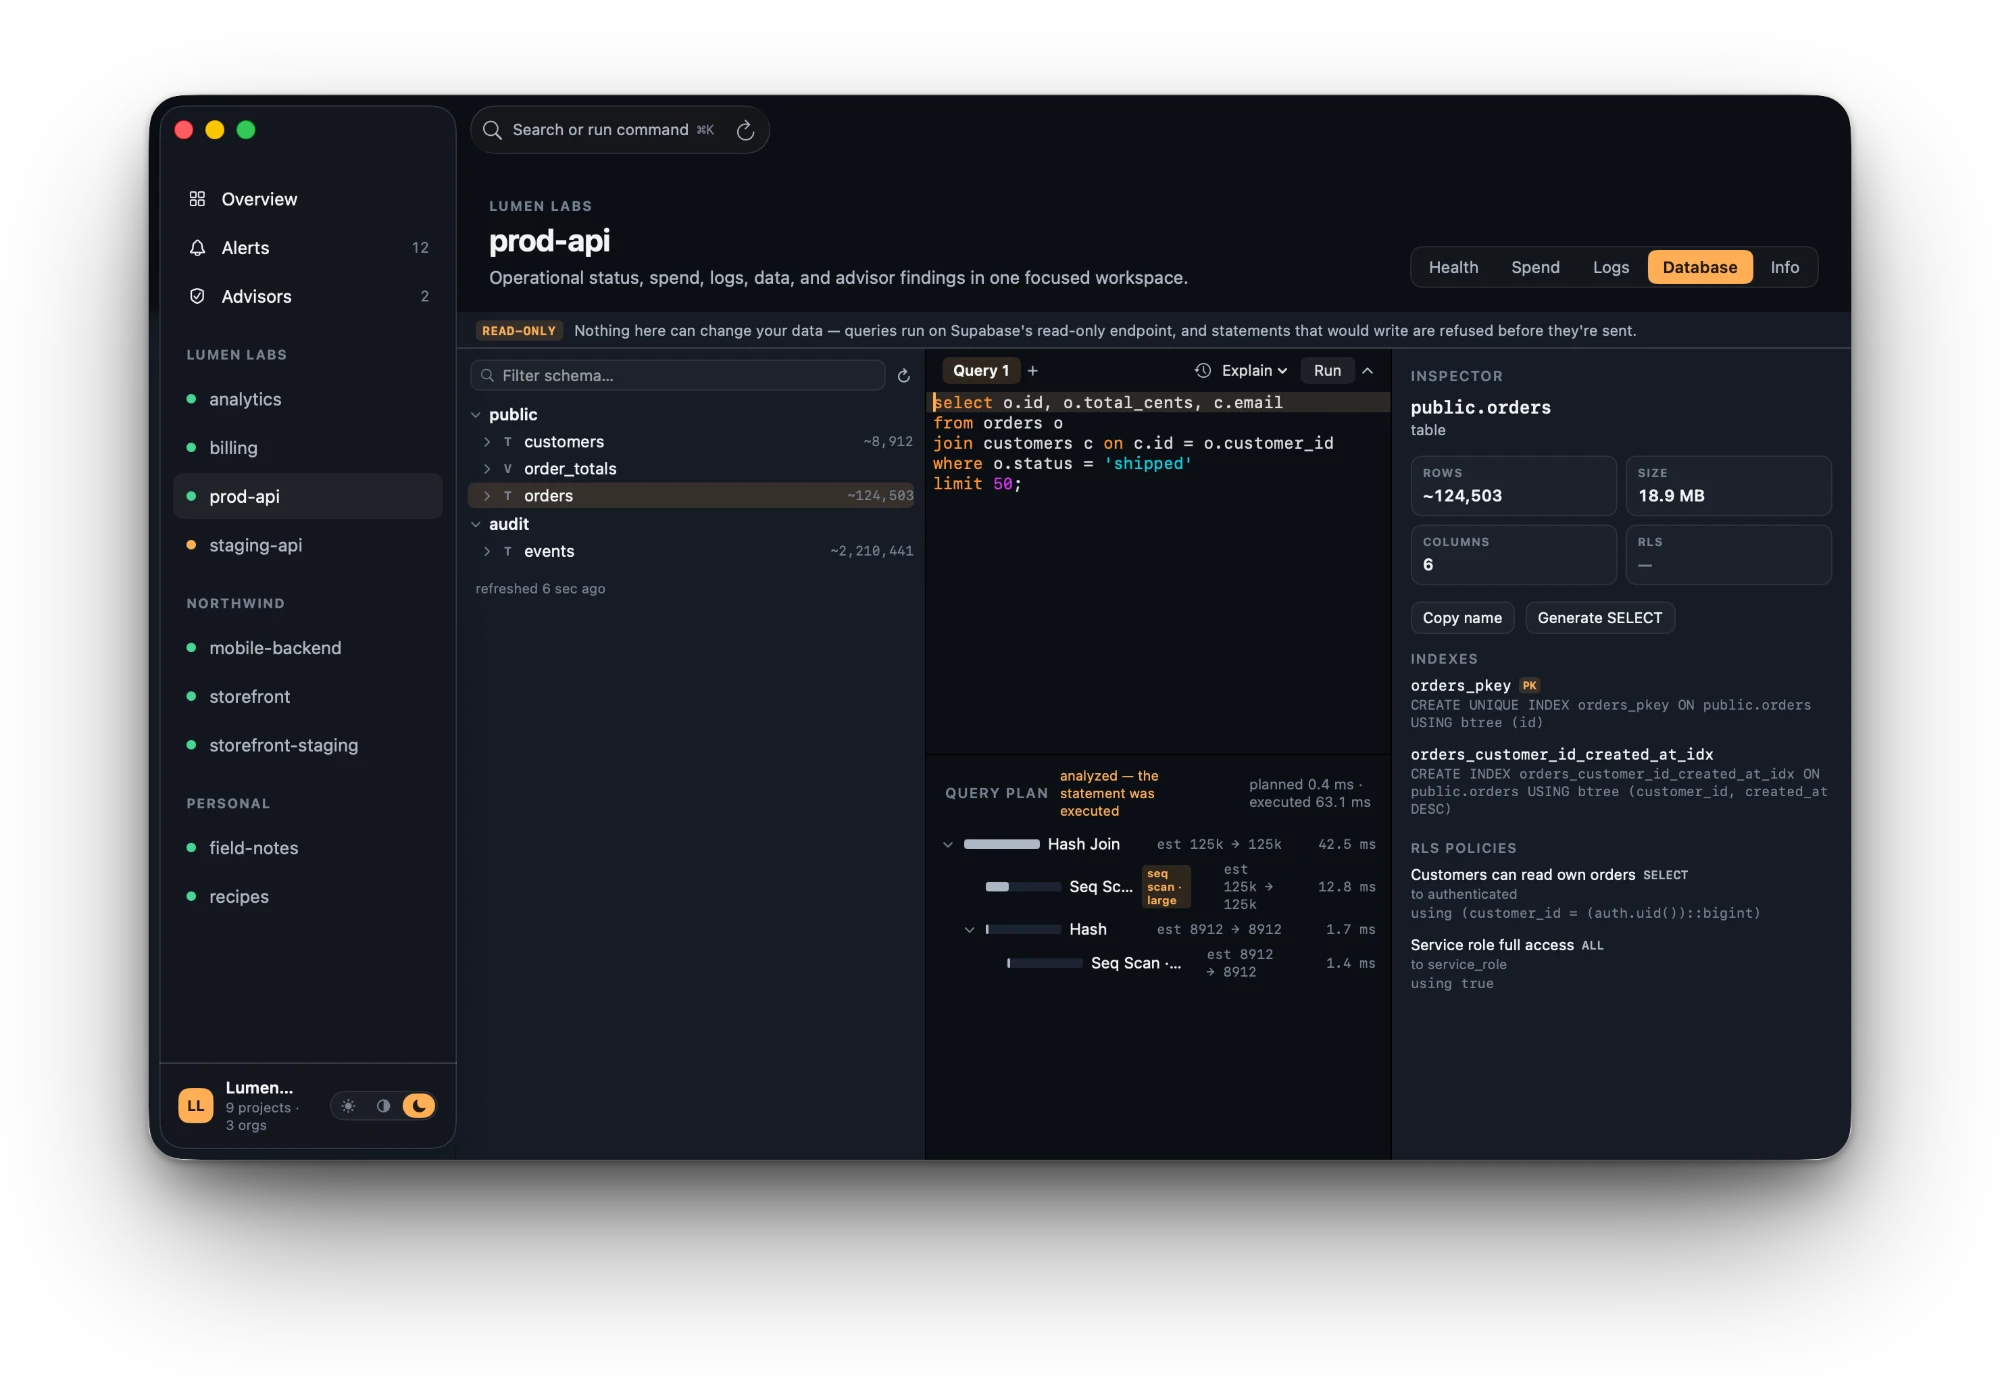Collapse the public schema group

[476, 415]
